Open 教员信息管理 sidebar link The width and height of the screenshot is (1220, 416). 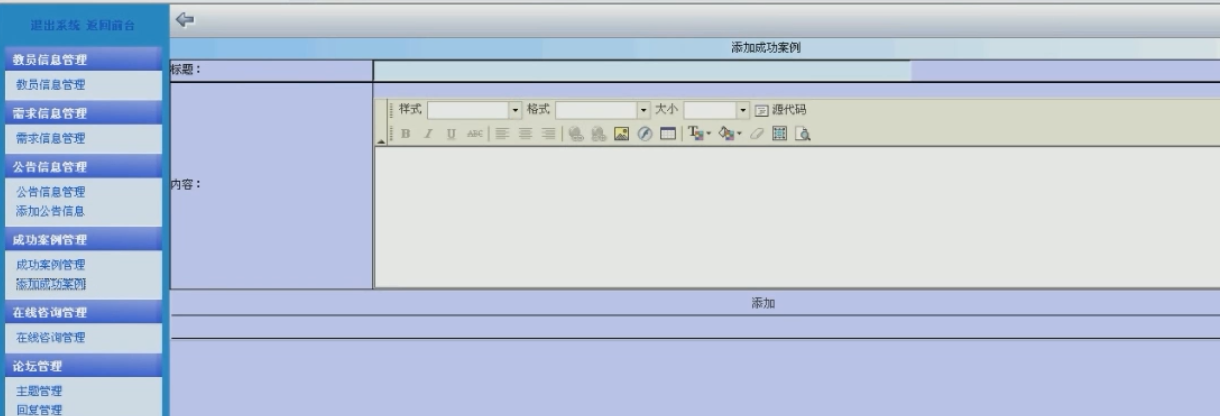(x=51, y=85)
